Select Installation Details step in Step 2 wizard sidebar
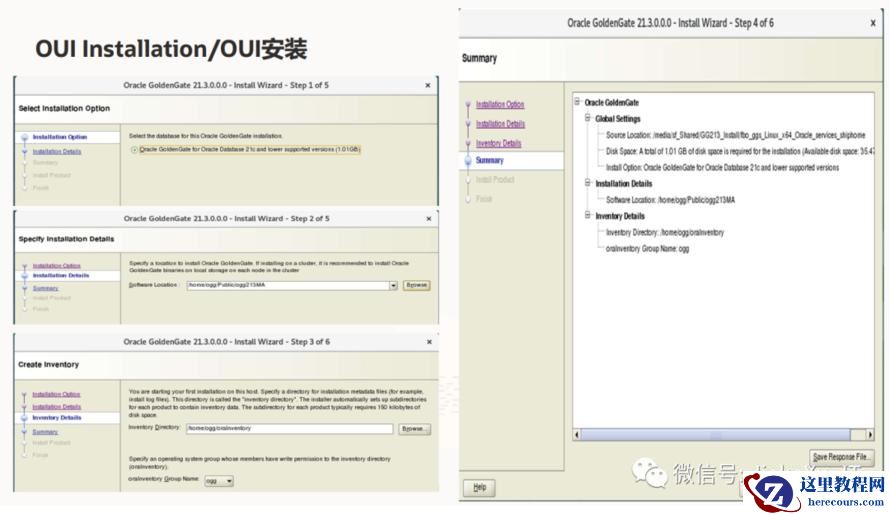The image size is (890, 514). [x=61, y=275]
